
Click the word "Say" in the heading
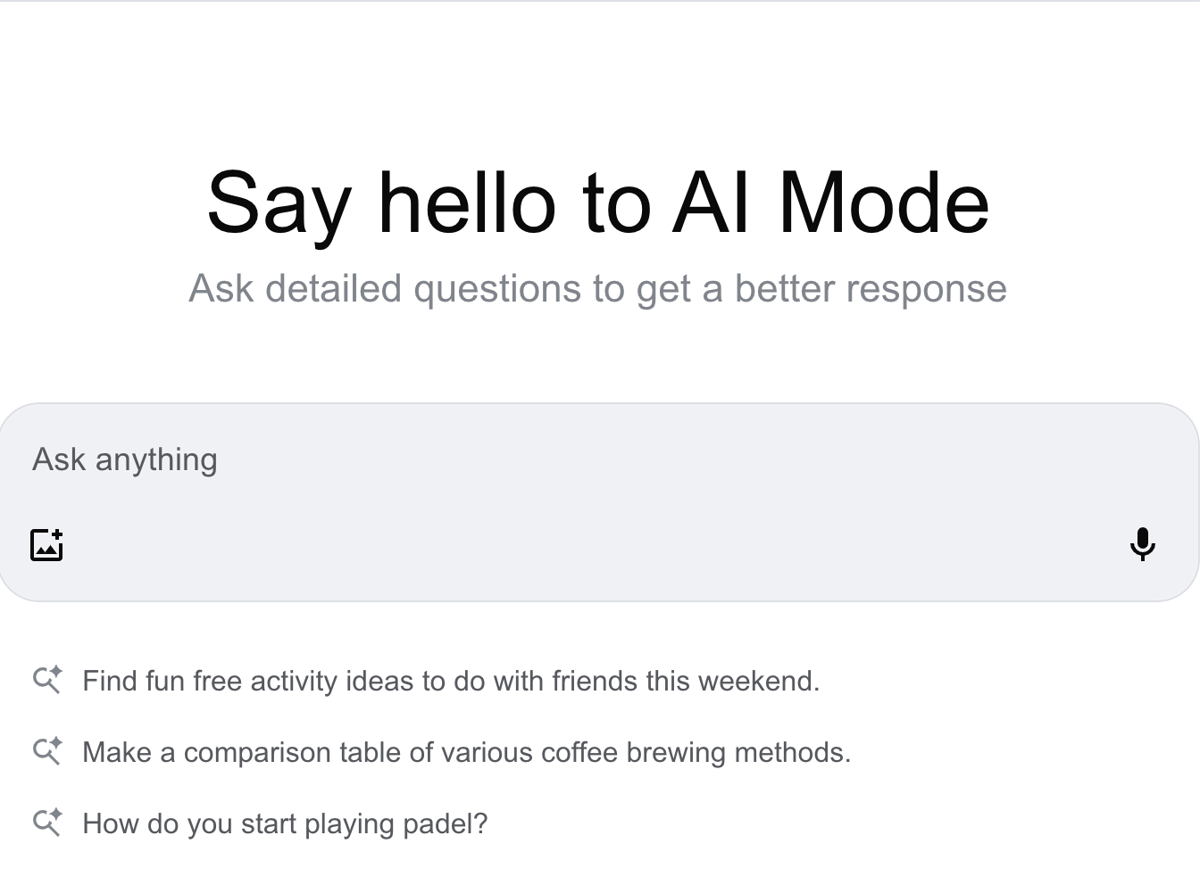278,204
